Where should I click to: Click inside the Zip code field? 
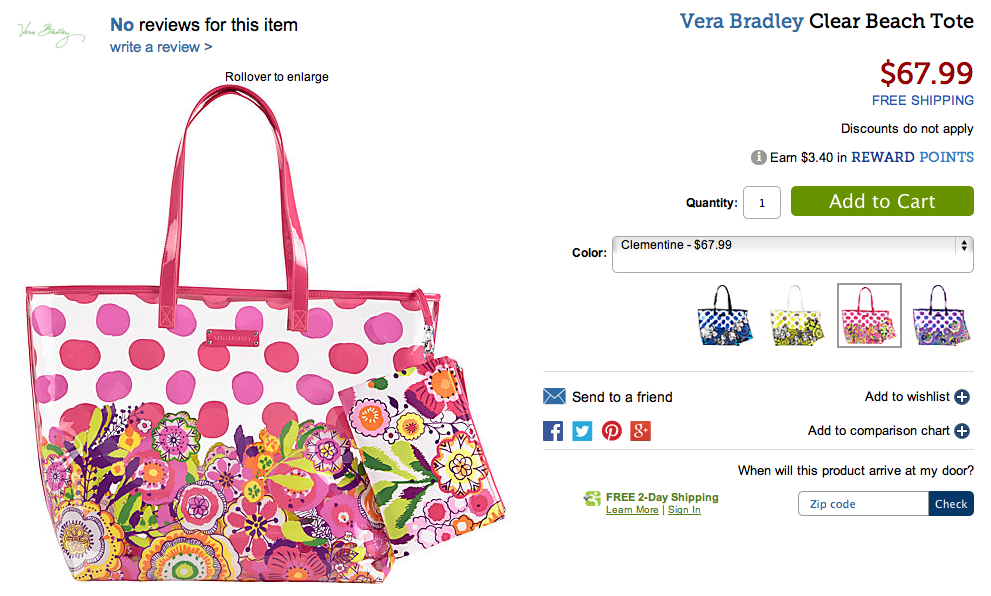[863, 504]
